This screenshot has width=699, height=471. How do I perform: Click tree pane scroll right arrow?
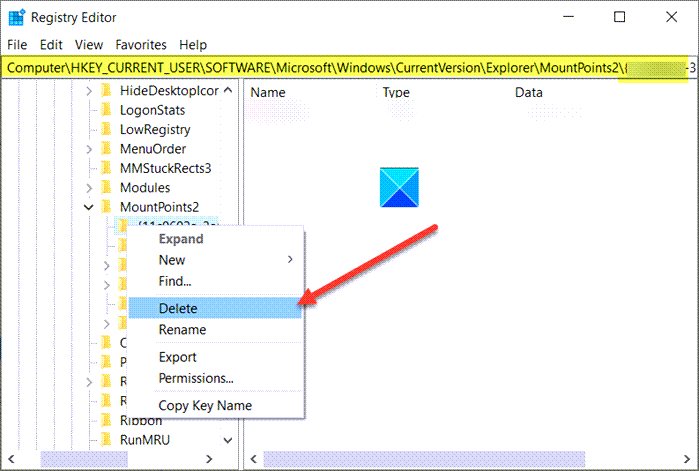[x=209, y=459]
